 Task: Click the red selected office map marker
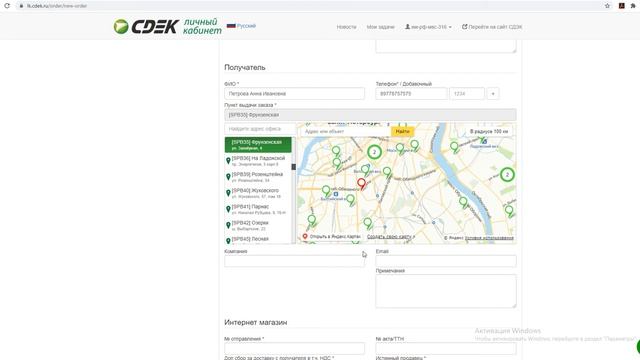pos(361,184)
